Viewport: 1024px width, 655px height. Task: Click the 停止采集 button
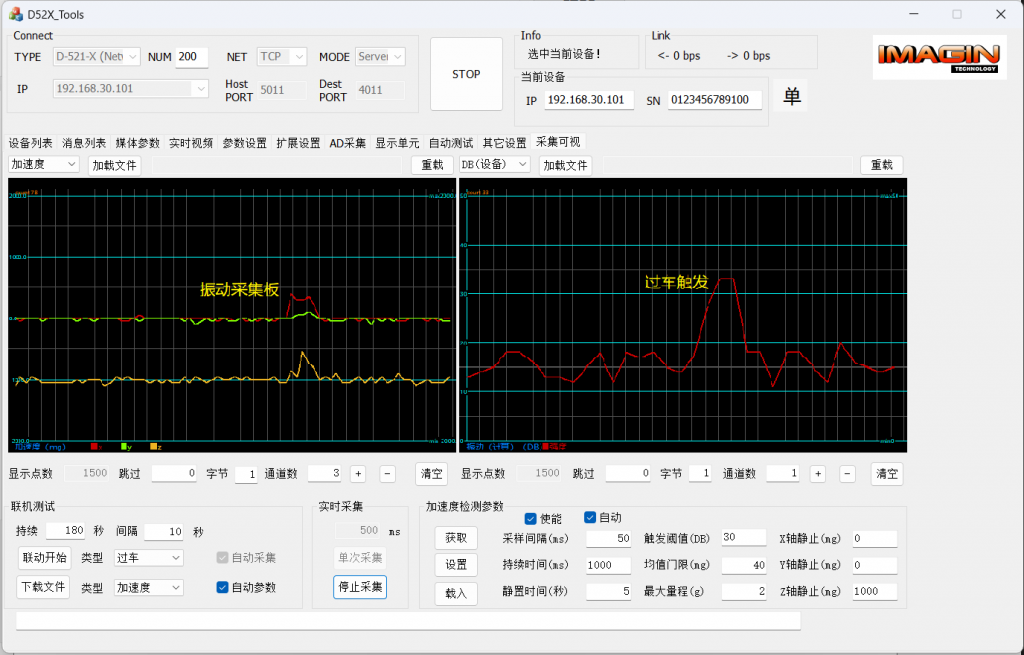click(x=360, y=587)
